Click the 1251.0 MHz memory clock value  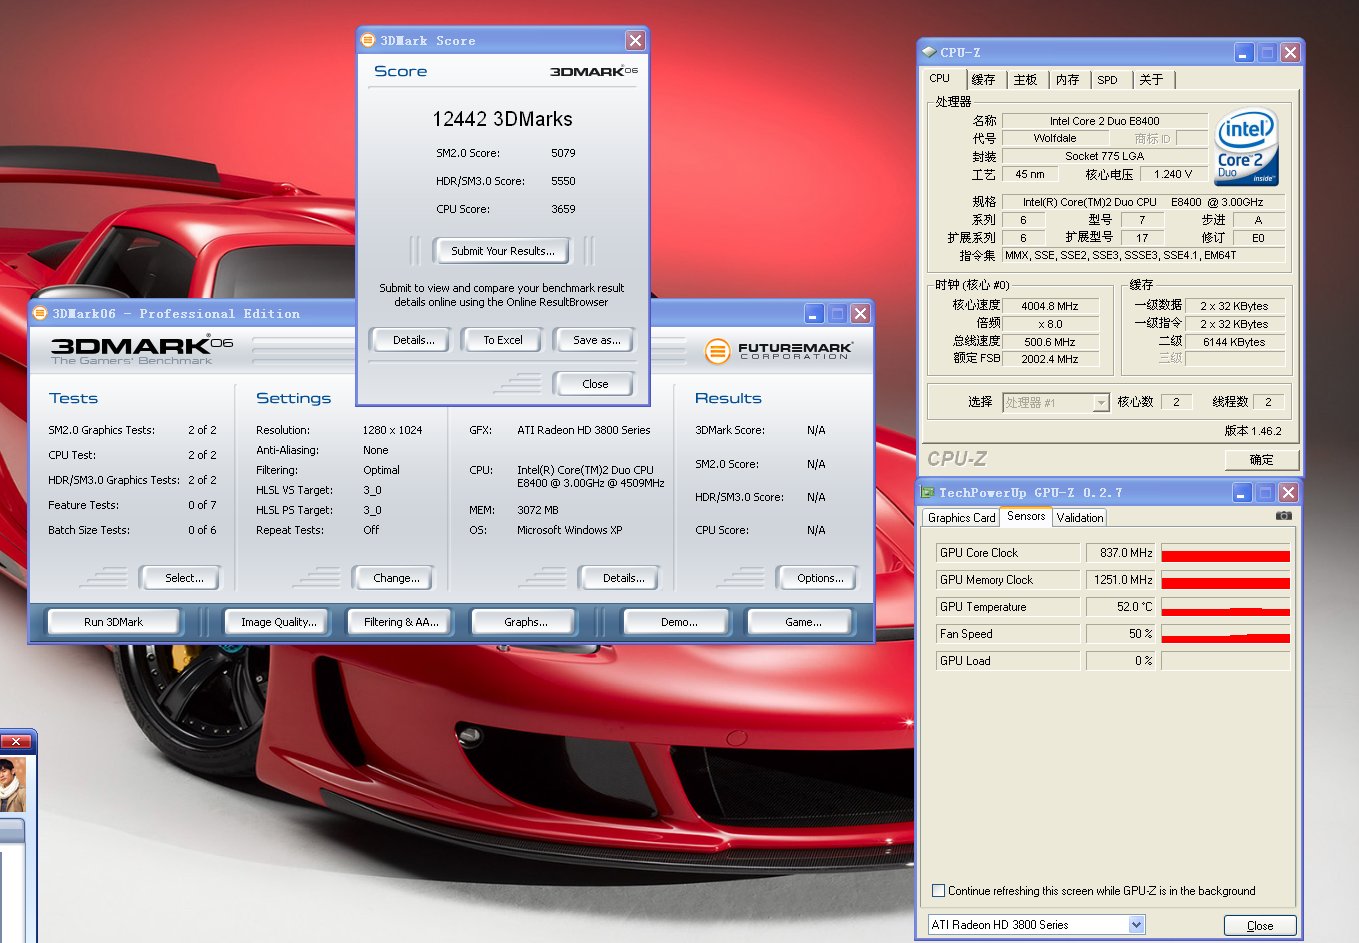pyautogui.click(x=1121, y=580)
